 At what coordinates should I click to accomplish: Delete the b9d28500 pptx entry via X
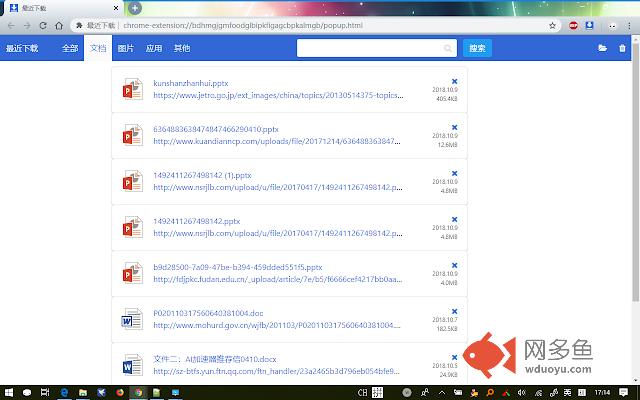(x=454, y=265)
